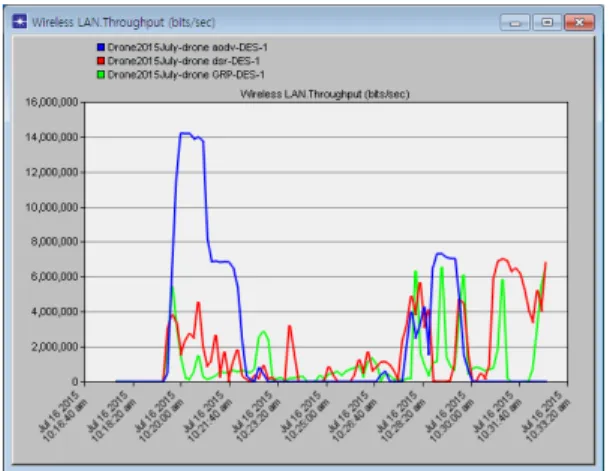Click the 'Jul 16 2015 10:18:20 am' axis label
This screenshot has width=610, height=471.
pos(112,416)
